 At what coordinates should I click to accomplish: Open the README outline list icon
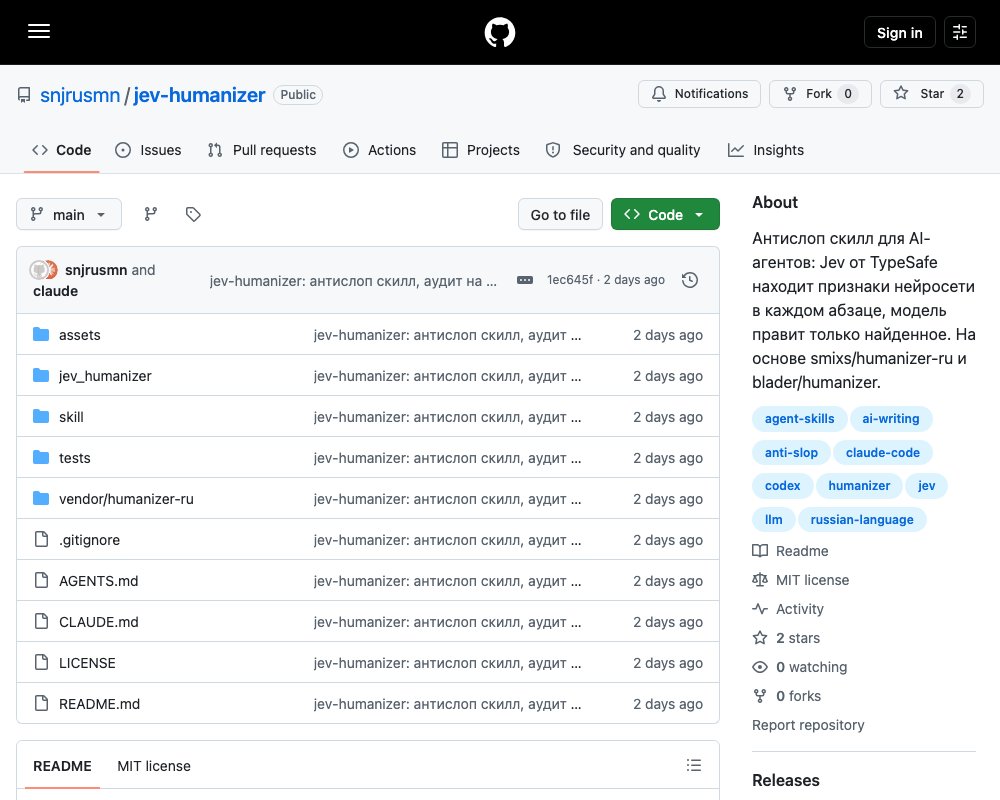point(694,765)
